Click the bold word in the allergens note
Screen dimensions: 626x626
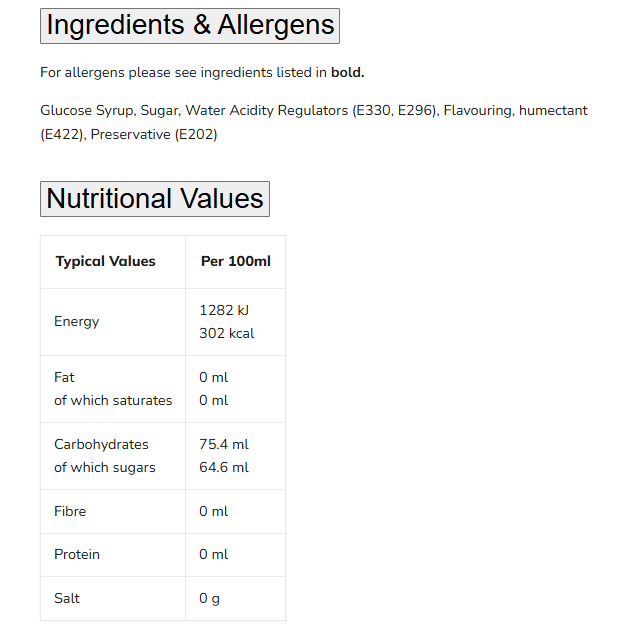coord(347,72)
